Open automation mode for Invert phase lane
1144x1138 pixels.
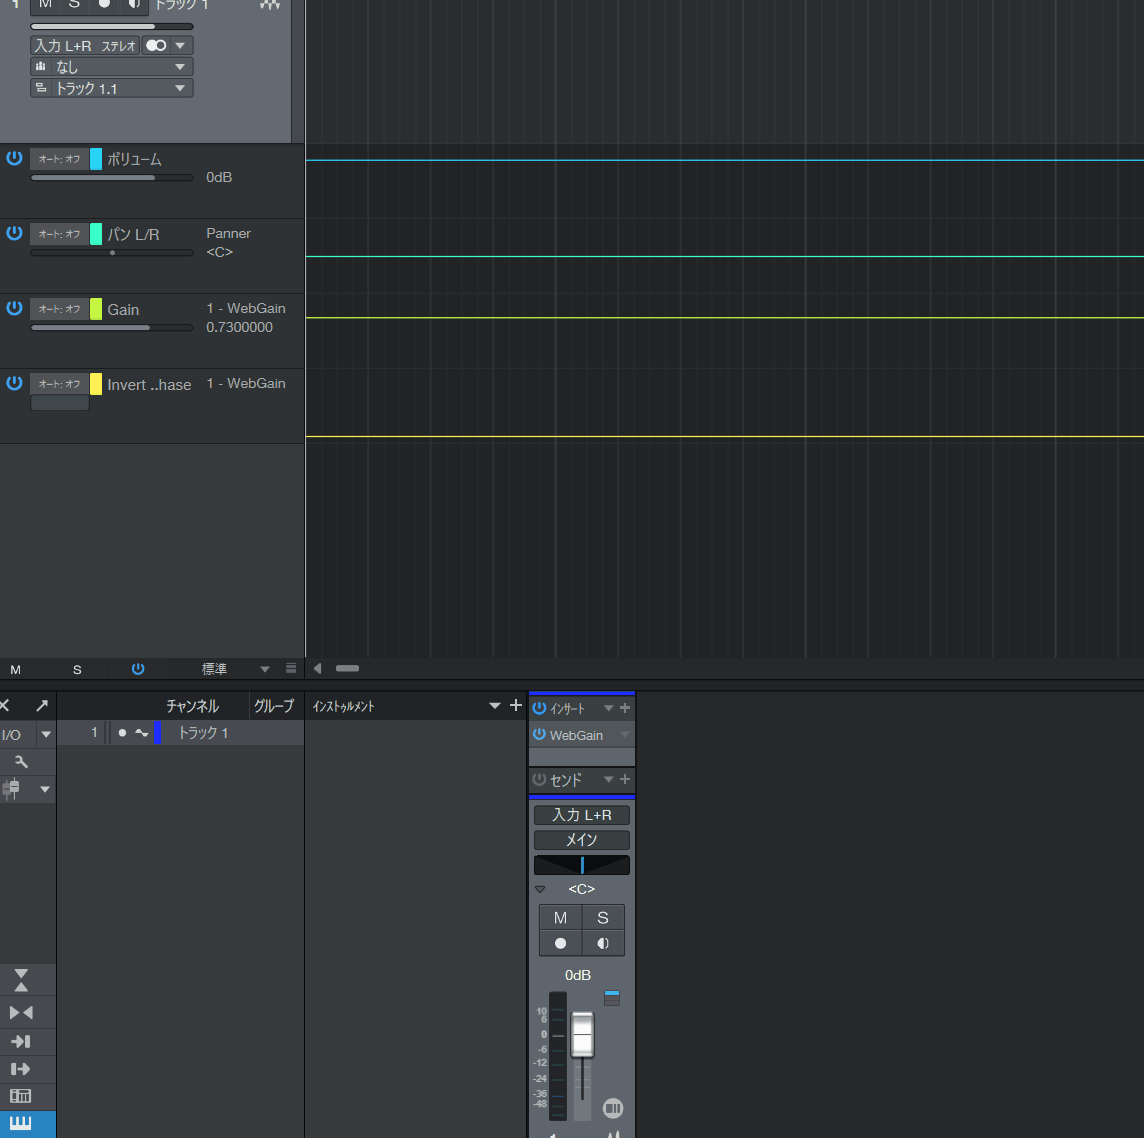point(59,384)
